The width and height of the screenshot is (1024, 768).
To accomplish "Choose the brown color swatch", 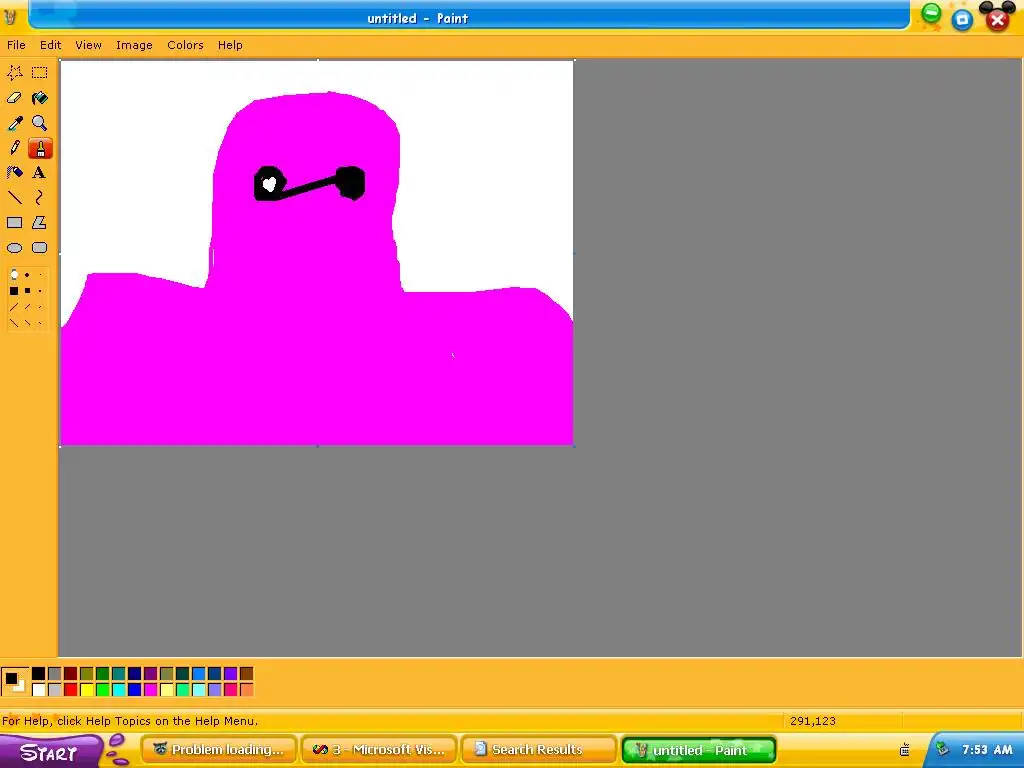I will pos(246,673).
